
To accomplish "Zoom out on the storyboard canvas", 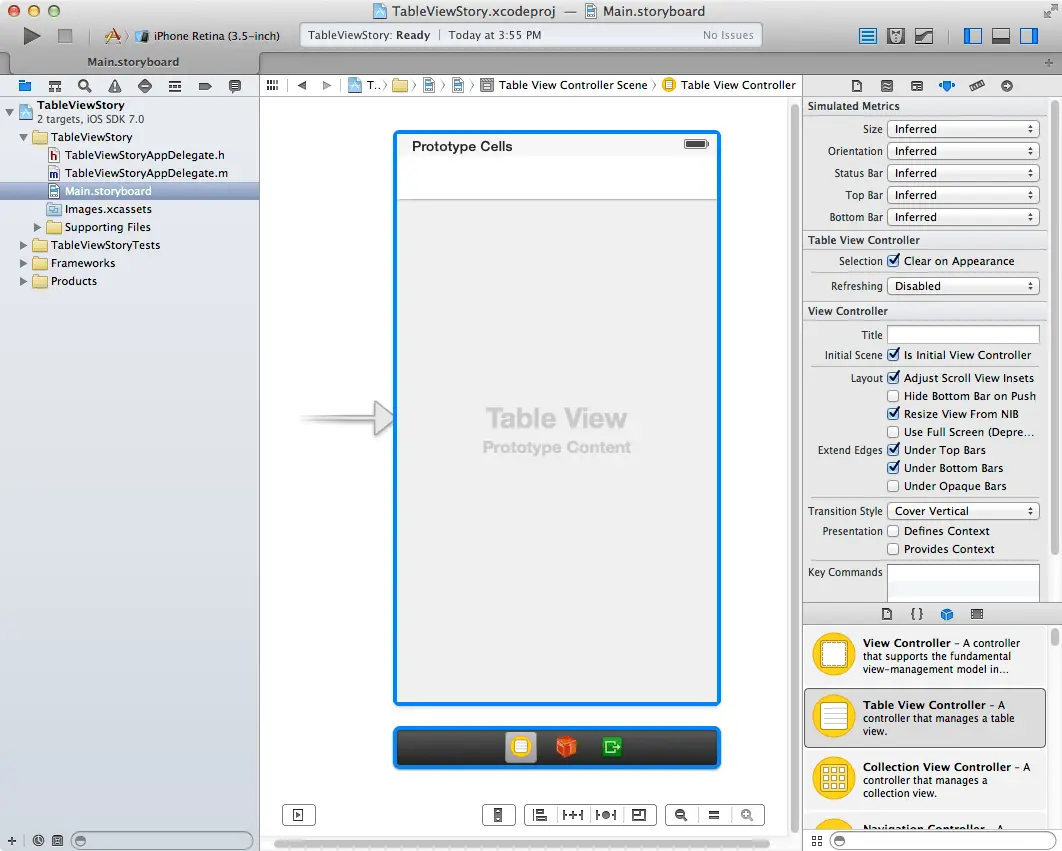I will click(x=681, y=815).
